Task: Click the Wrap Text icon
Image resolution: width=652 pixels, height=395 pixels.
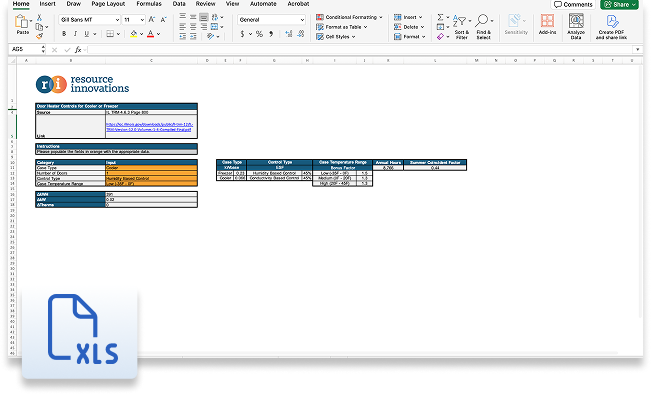Action: pos(215,17)
